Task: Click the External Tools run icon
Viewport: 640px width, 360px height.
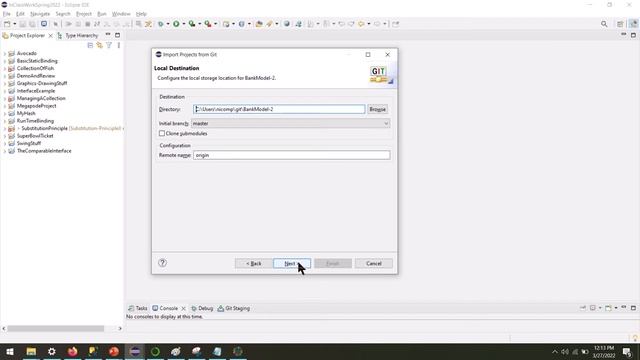Action: pyautogui.click(x=208, y=24)
